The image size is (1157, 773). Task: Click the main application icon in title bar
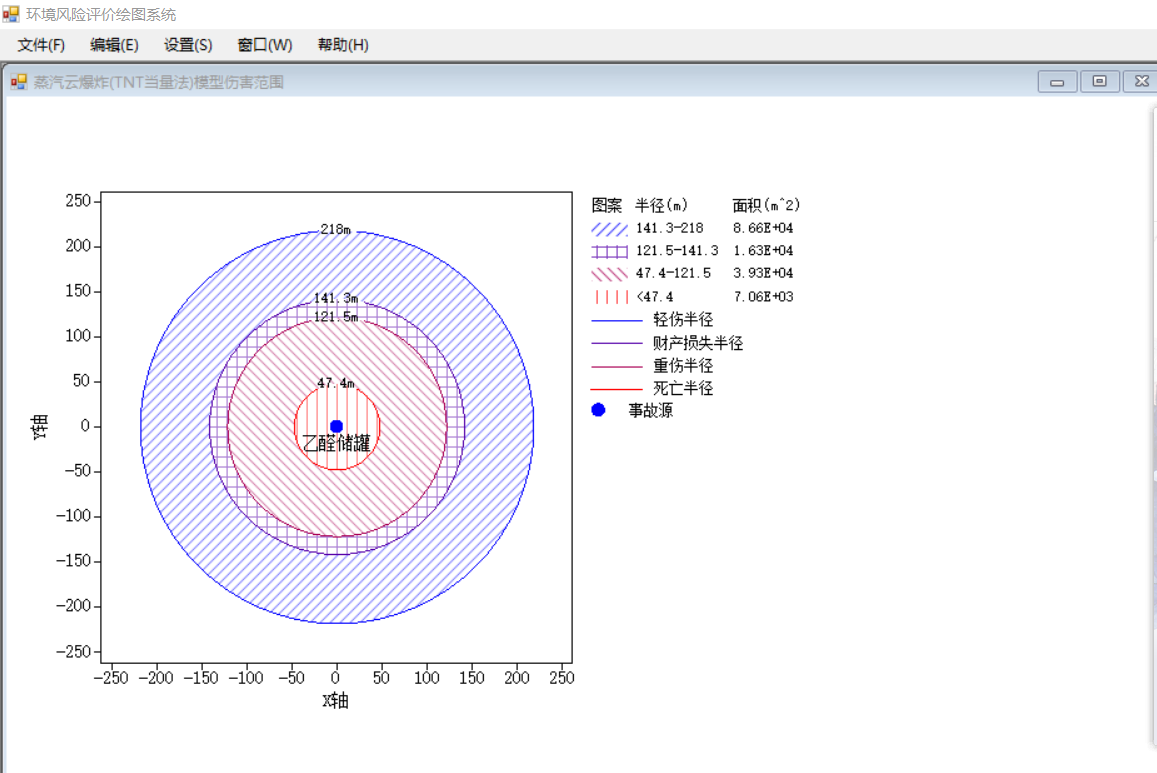[10, 14]
